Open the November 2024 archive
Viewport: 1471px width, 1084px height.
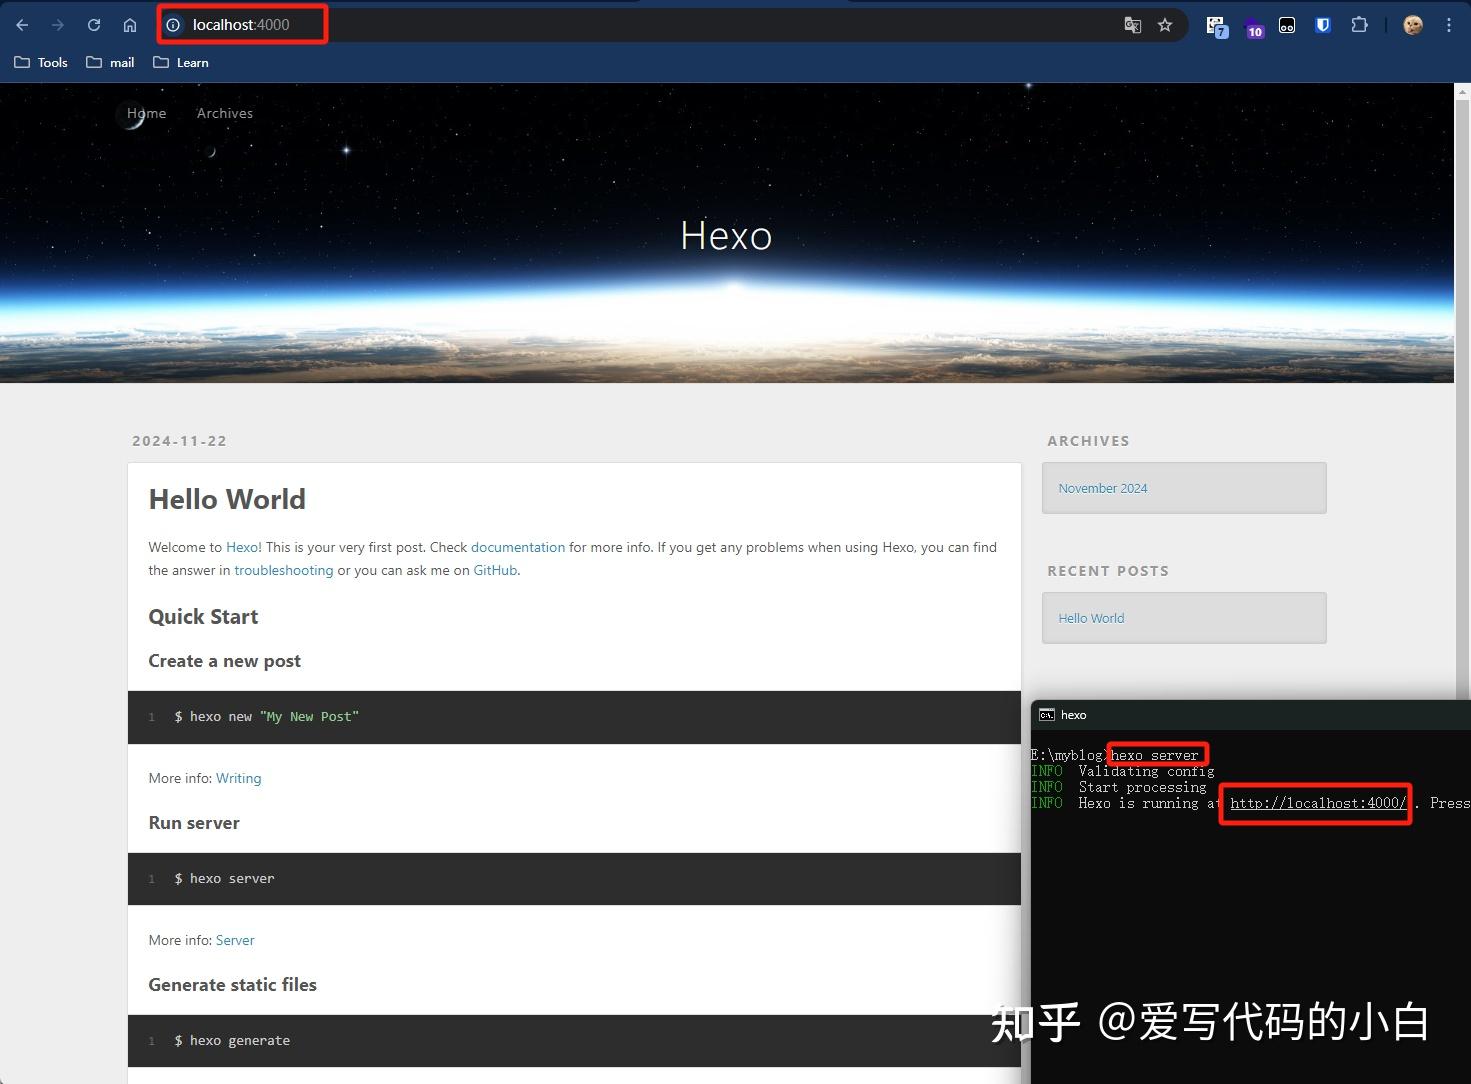1103,488
